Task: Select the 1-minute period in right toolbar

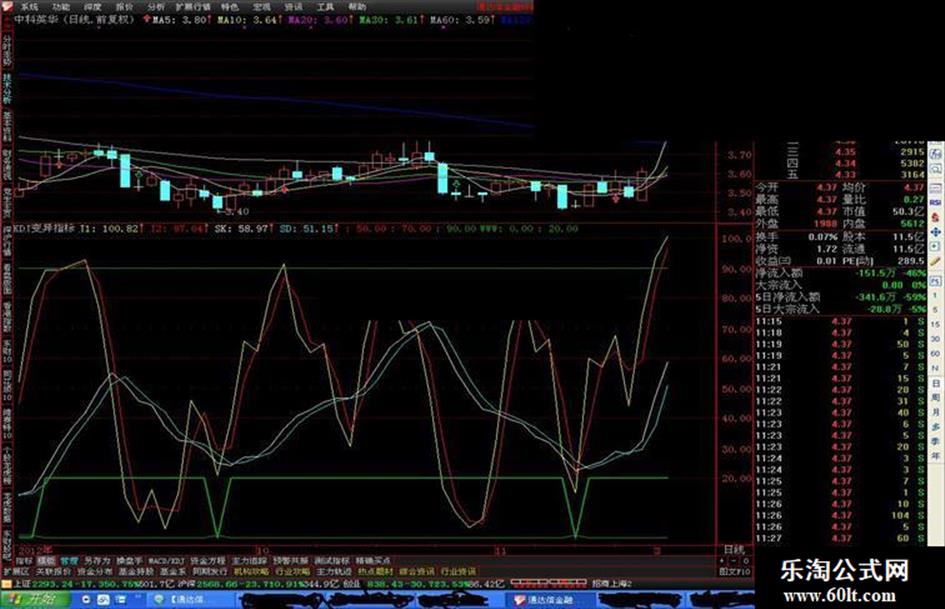Action: 935,295
